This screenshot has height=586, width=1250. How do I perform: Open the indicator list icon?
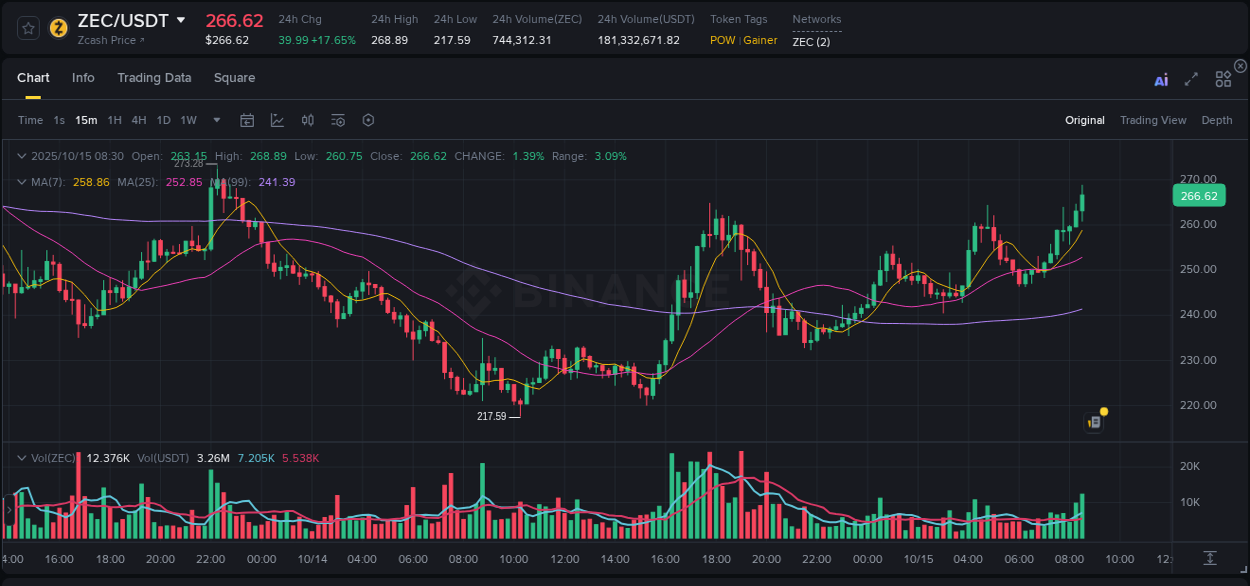(337, 120)
